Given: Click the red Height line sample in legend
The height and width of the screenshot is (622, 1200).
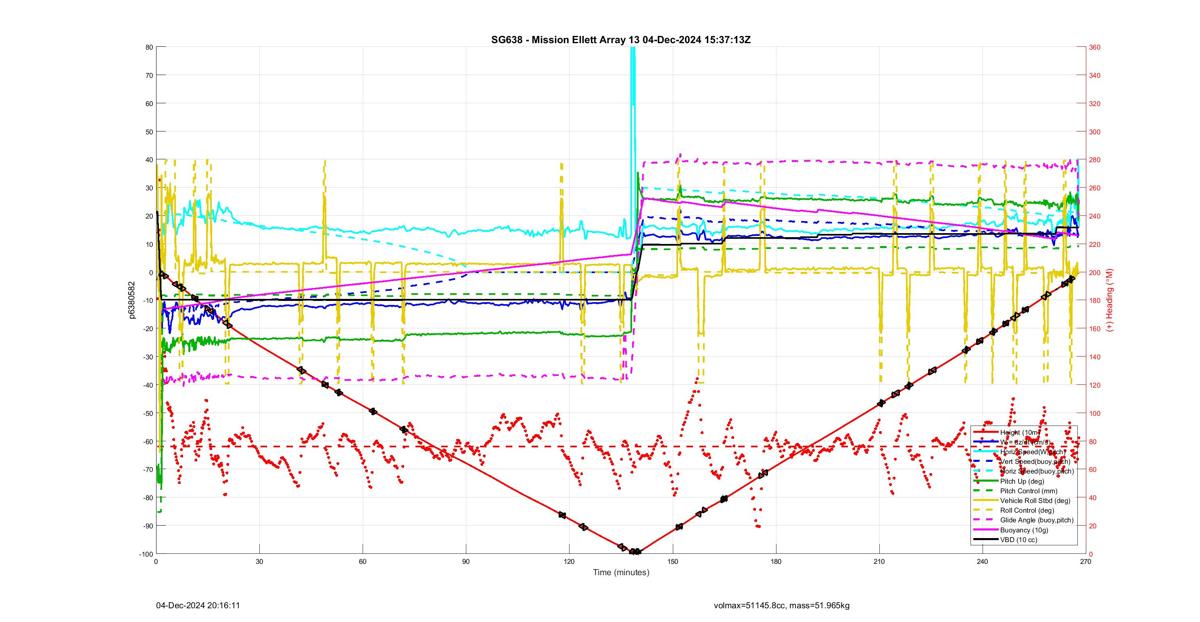Looking at the screenshot, I should pyautogui.click(x=985, y=432).
